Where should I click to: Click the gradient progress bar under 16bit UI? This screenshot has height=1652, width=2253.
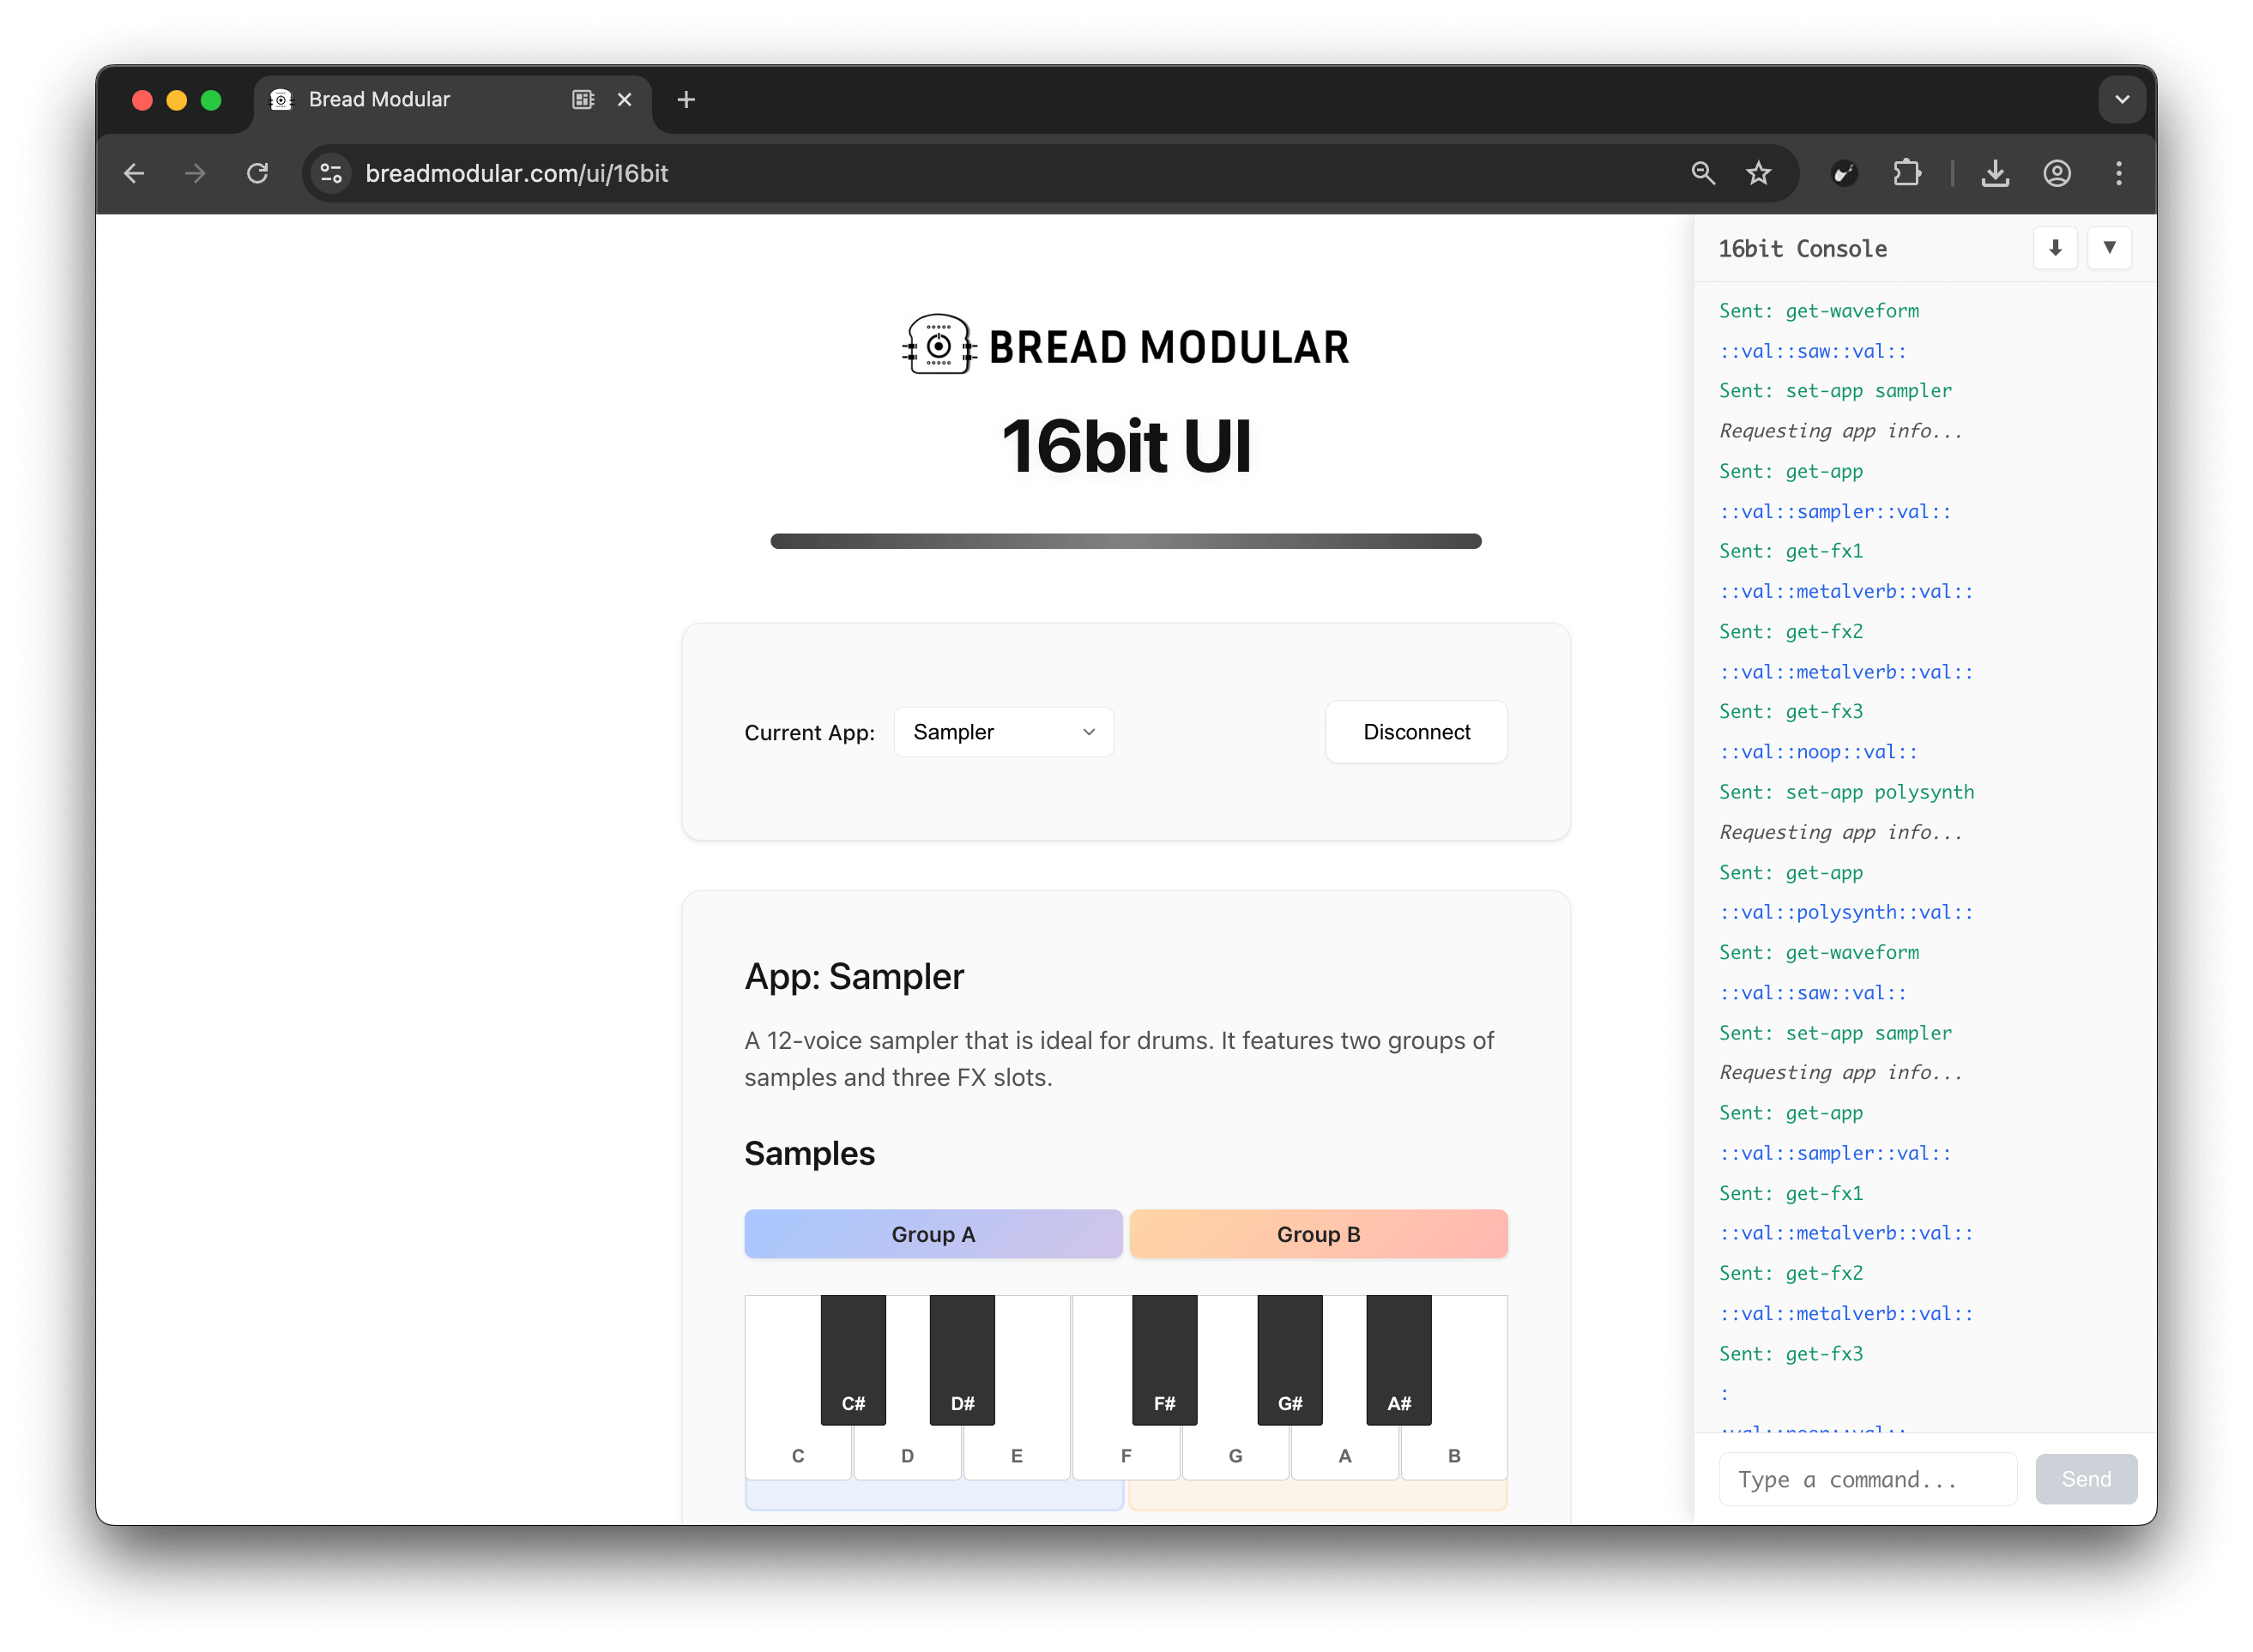tap(1126, 540)
